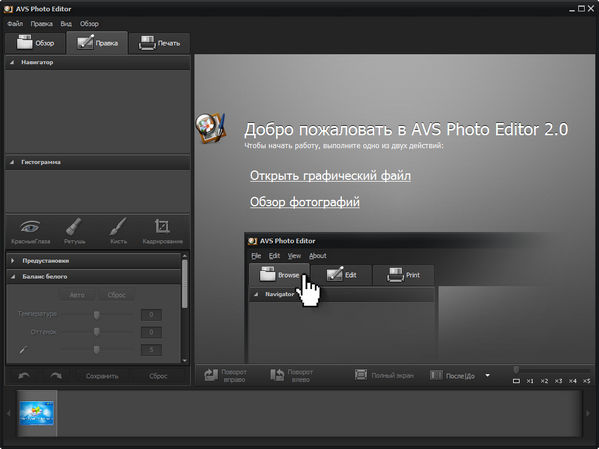The image size is (599, 449).
Task: Click the Сохранить save button
Action: 102,376
